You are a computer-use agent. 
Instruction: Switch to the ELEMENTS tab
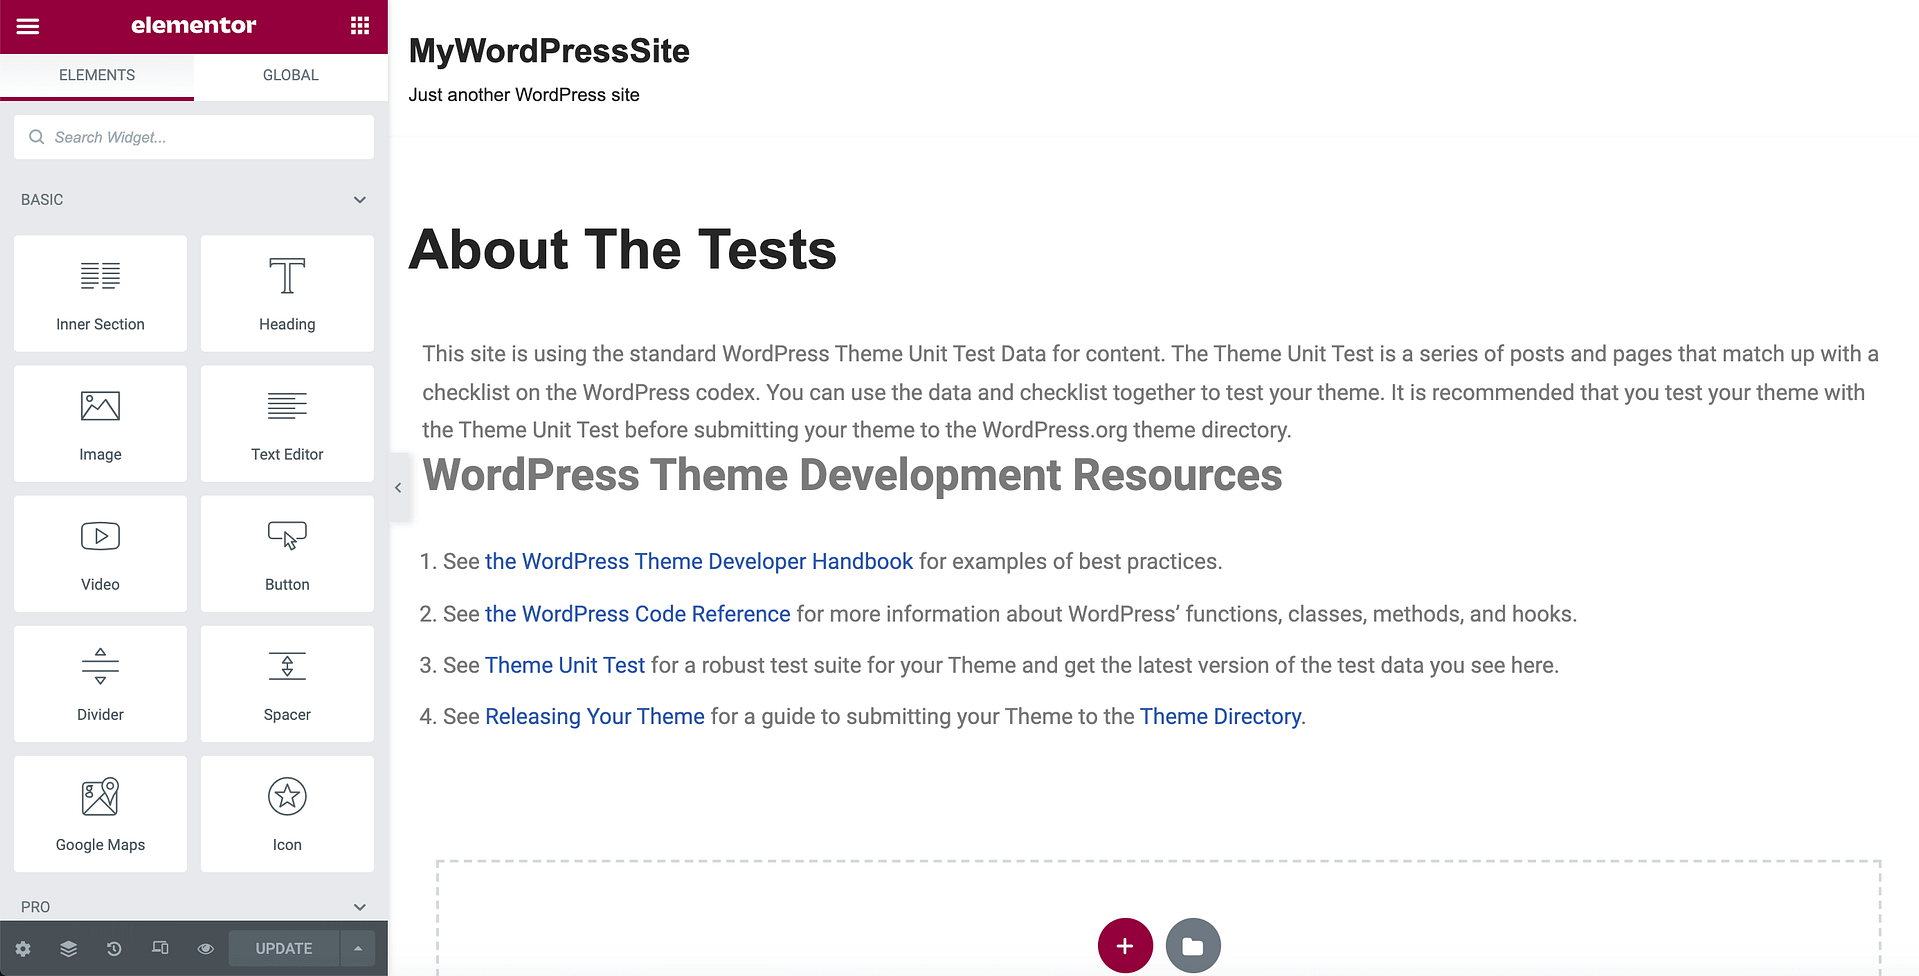[x=96, y=74]
